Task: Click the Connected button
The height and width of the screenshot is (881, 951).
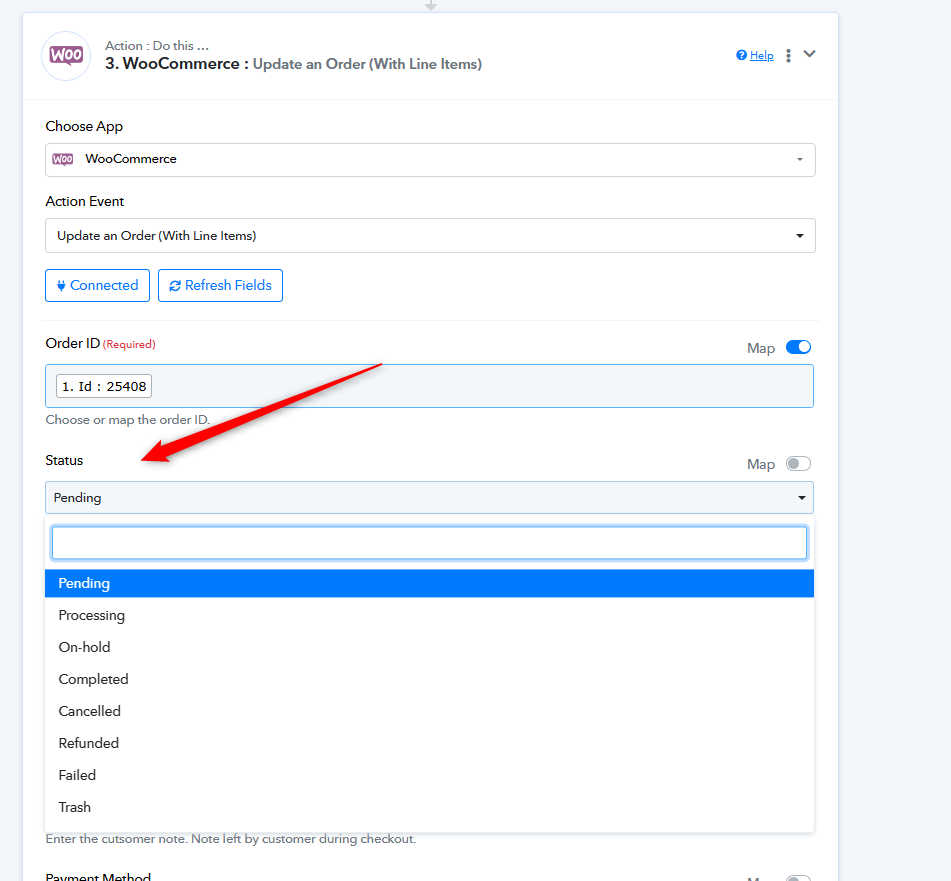Action: click(97, 285)
